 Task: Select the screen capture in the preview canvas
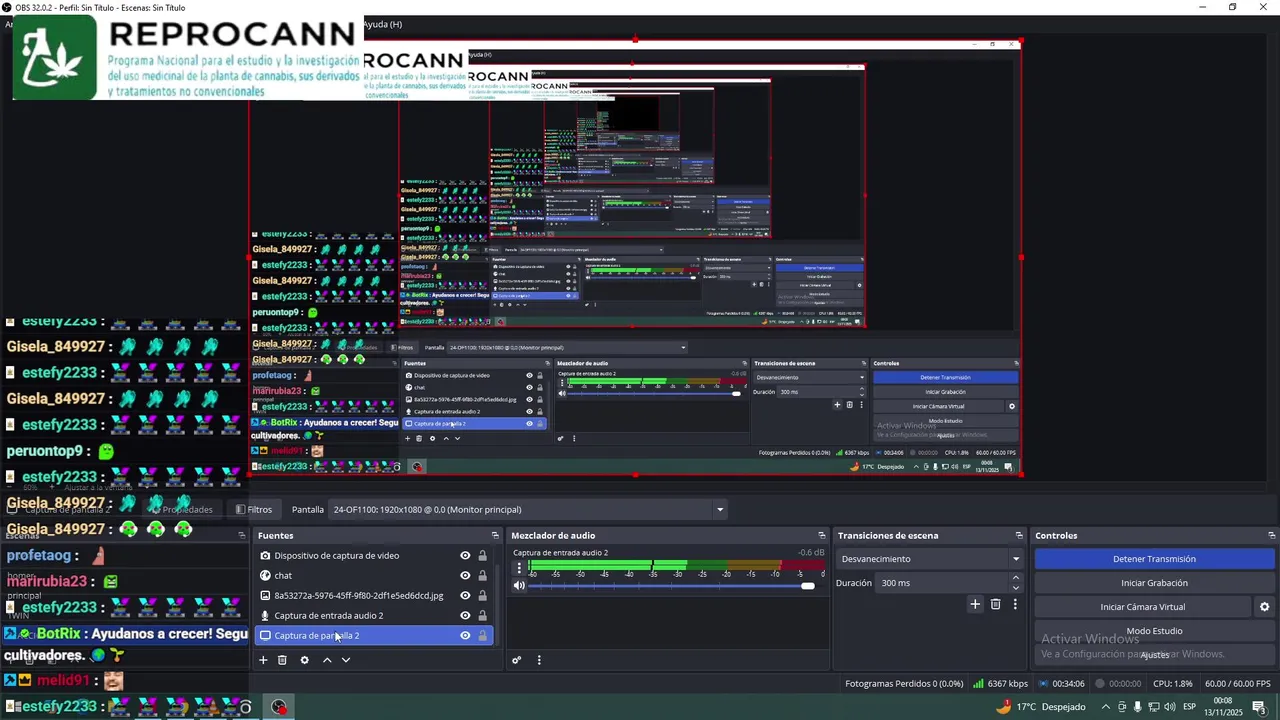tap(635, 258)
